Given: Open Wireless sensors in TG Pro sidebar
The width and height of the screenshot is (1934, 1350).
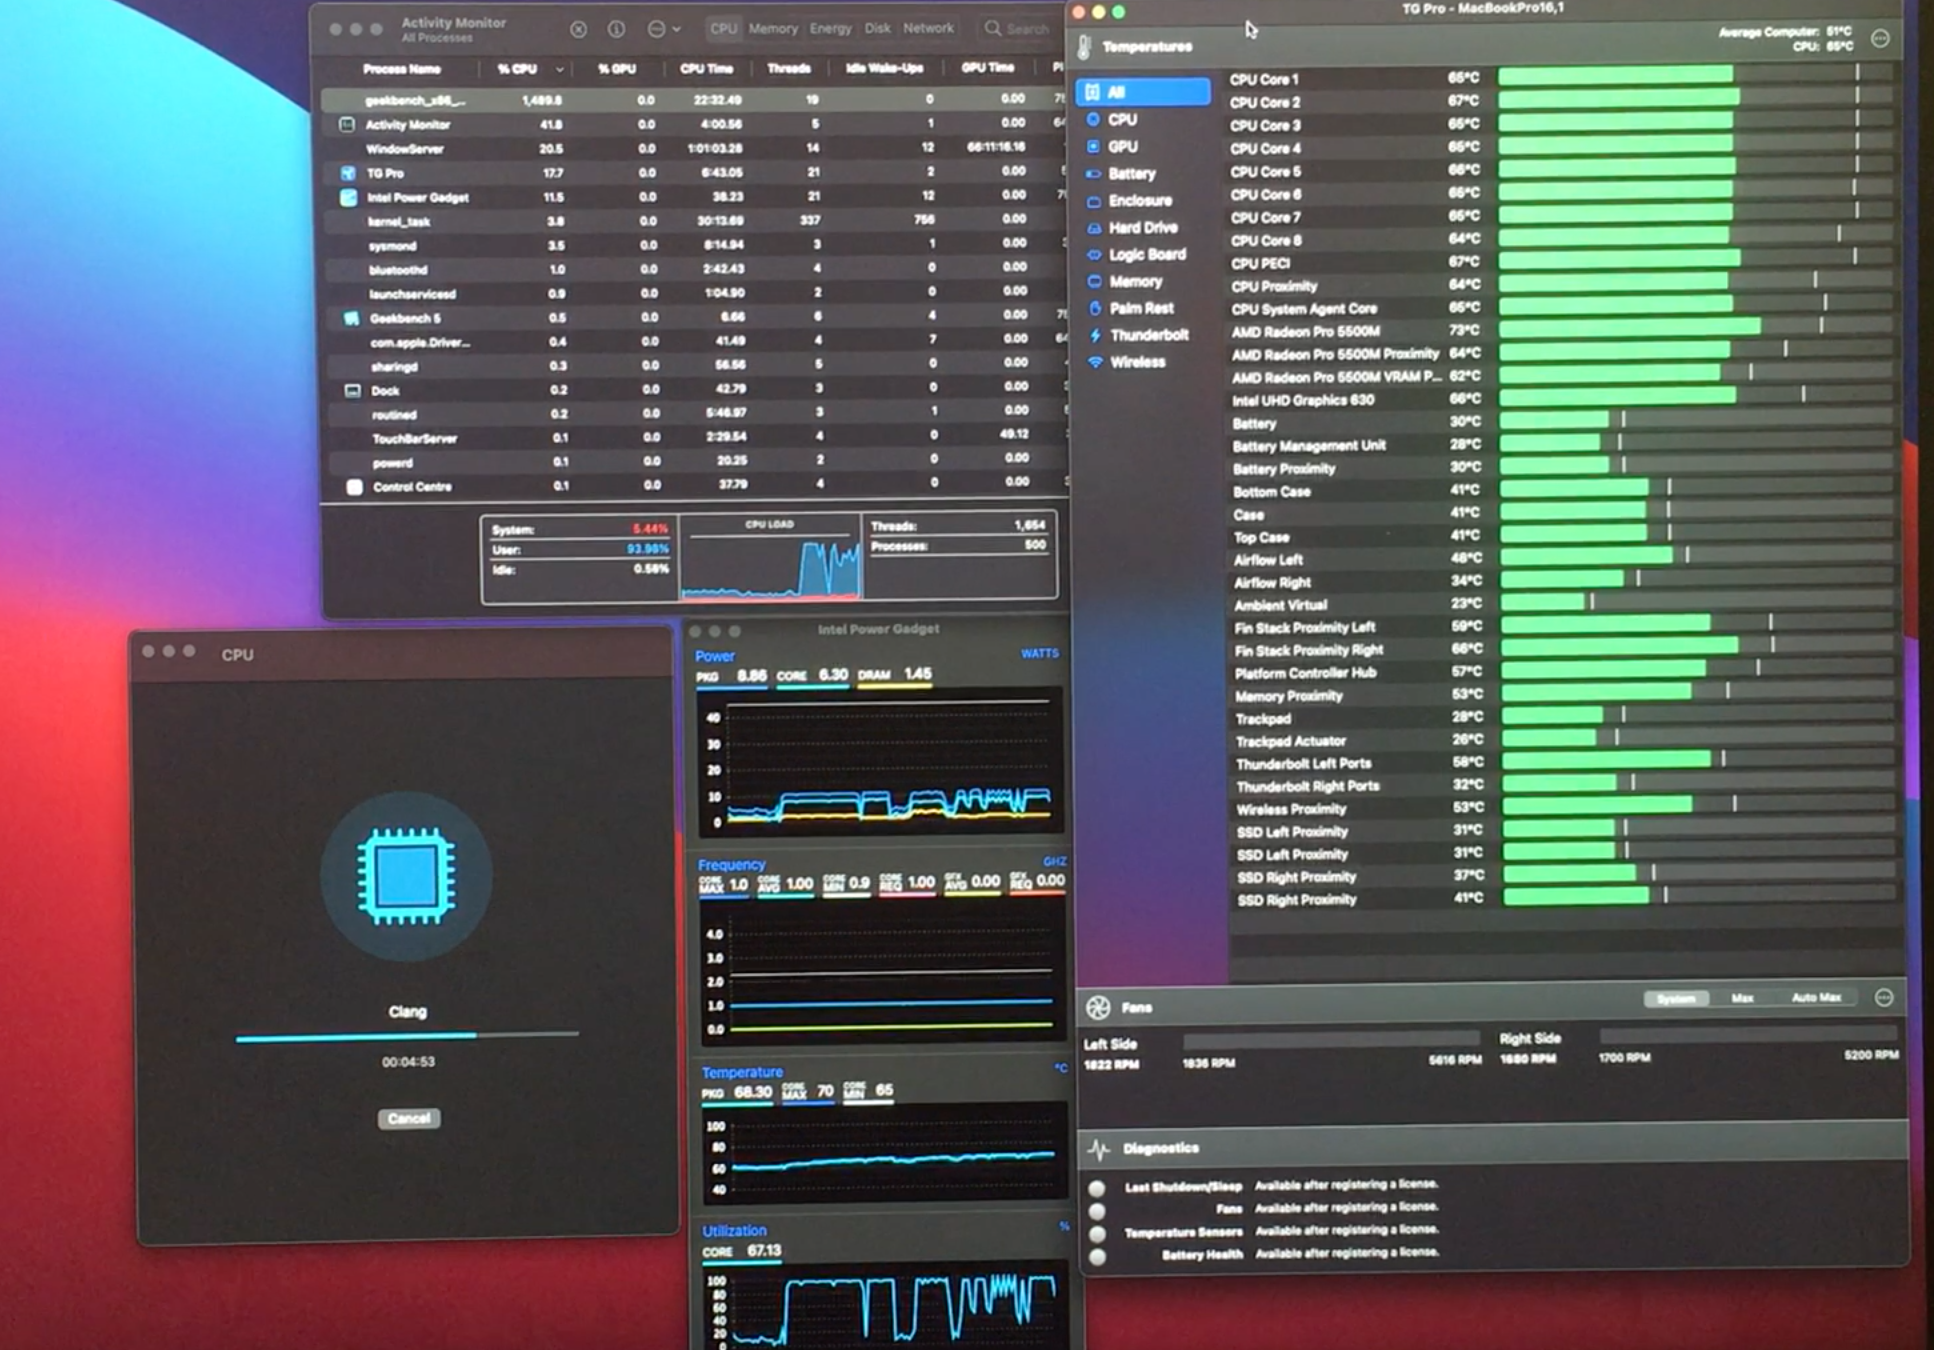Looking at the screenshot, I should (1137, 362).
